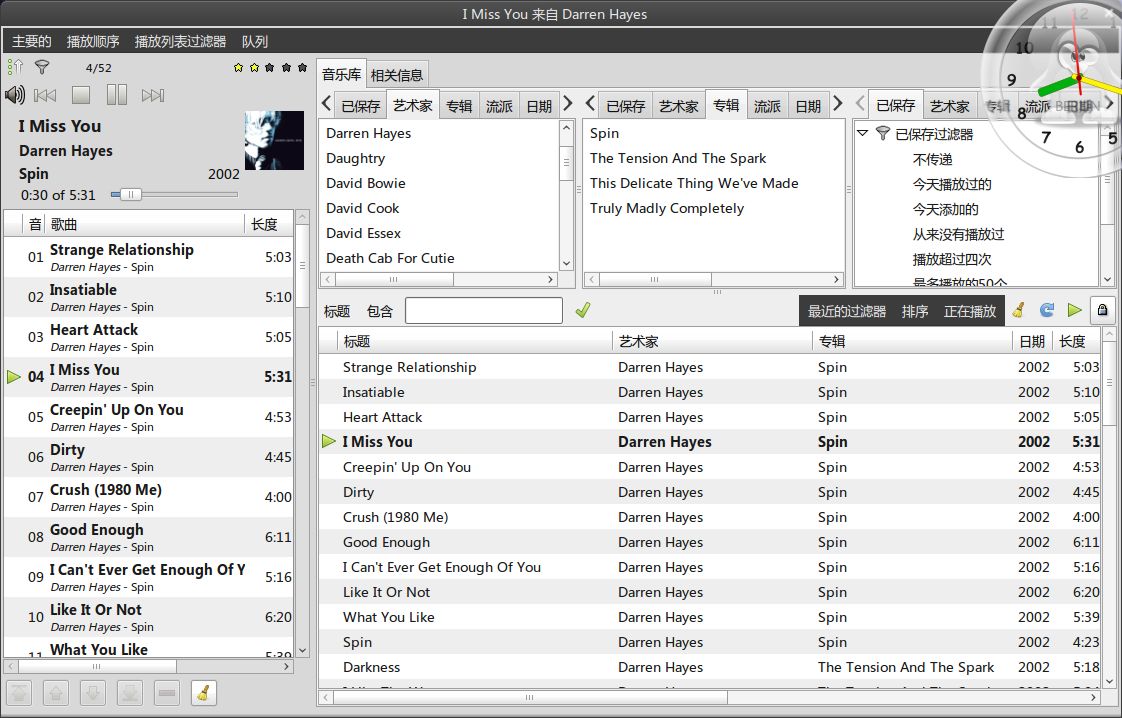Click the artist list scrollbar down arrow

coord(566,263)
